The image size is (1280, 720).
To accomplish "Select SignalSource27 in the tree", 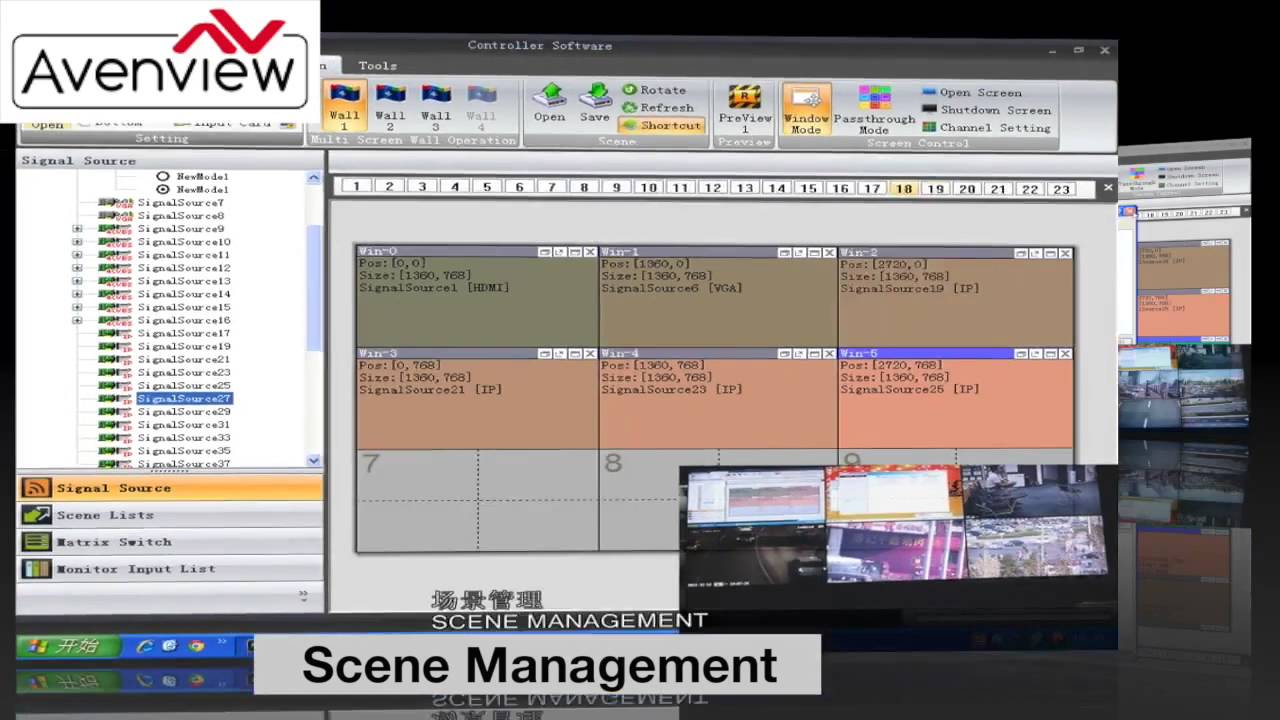I will click(184, 398).
